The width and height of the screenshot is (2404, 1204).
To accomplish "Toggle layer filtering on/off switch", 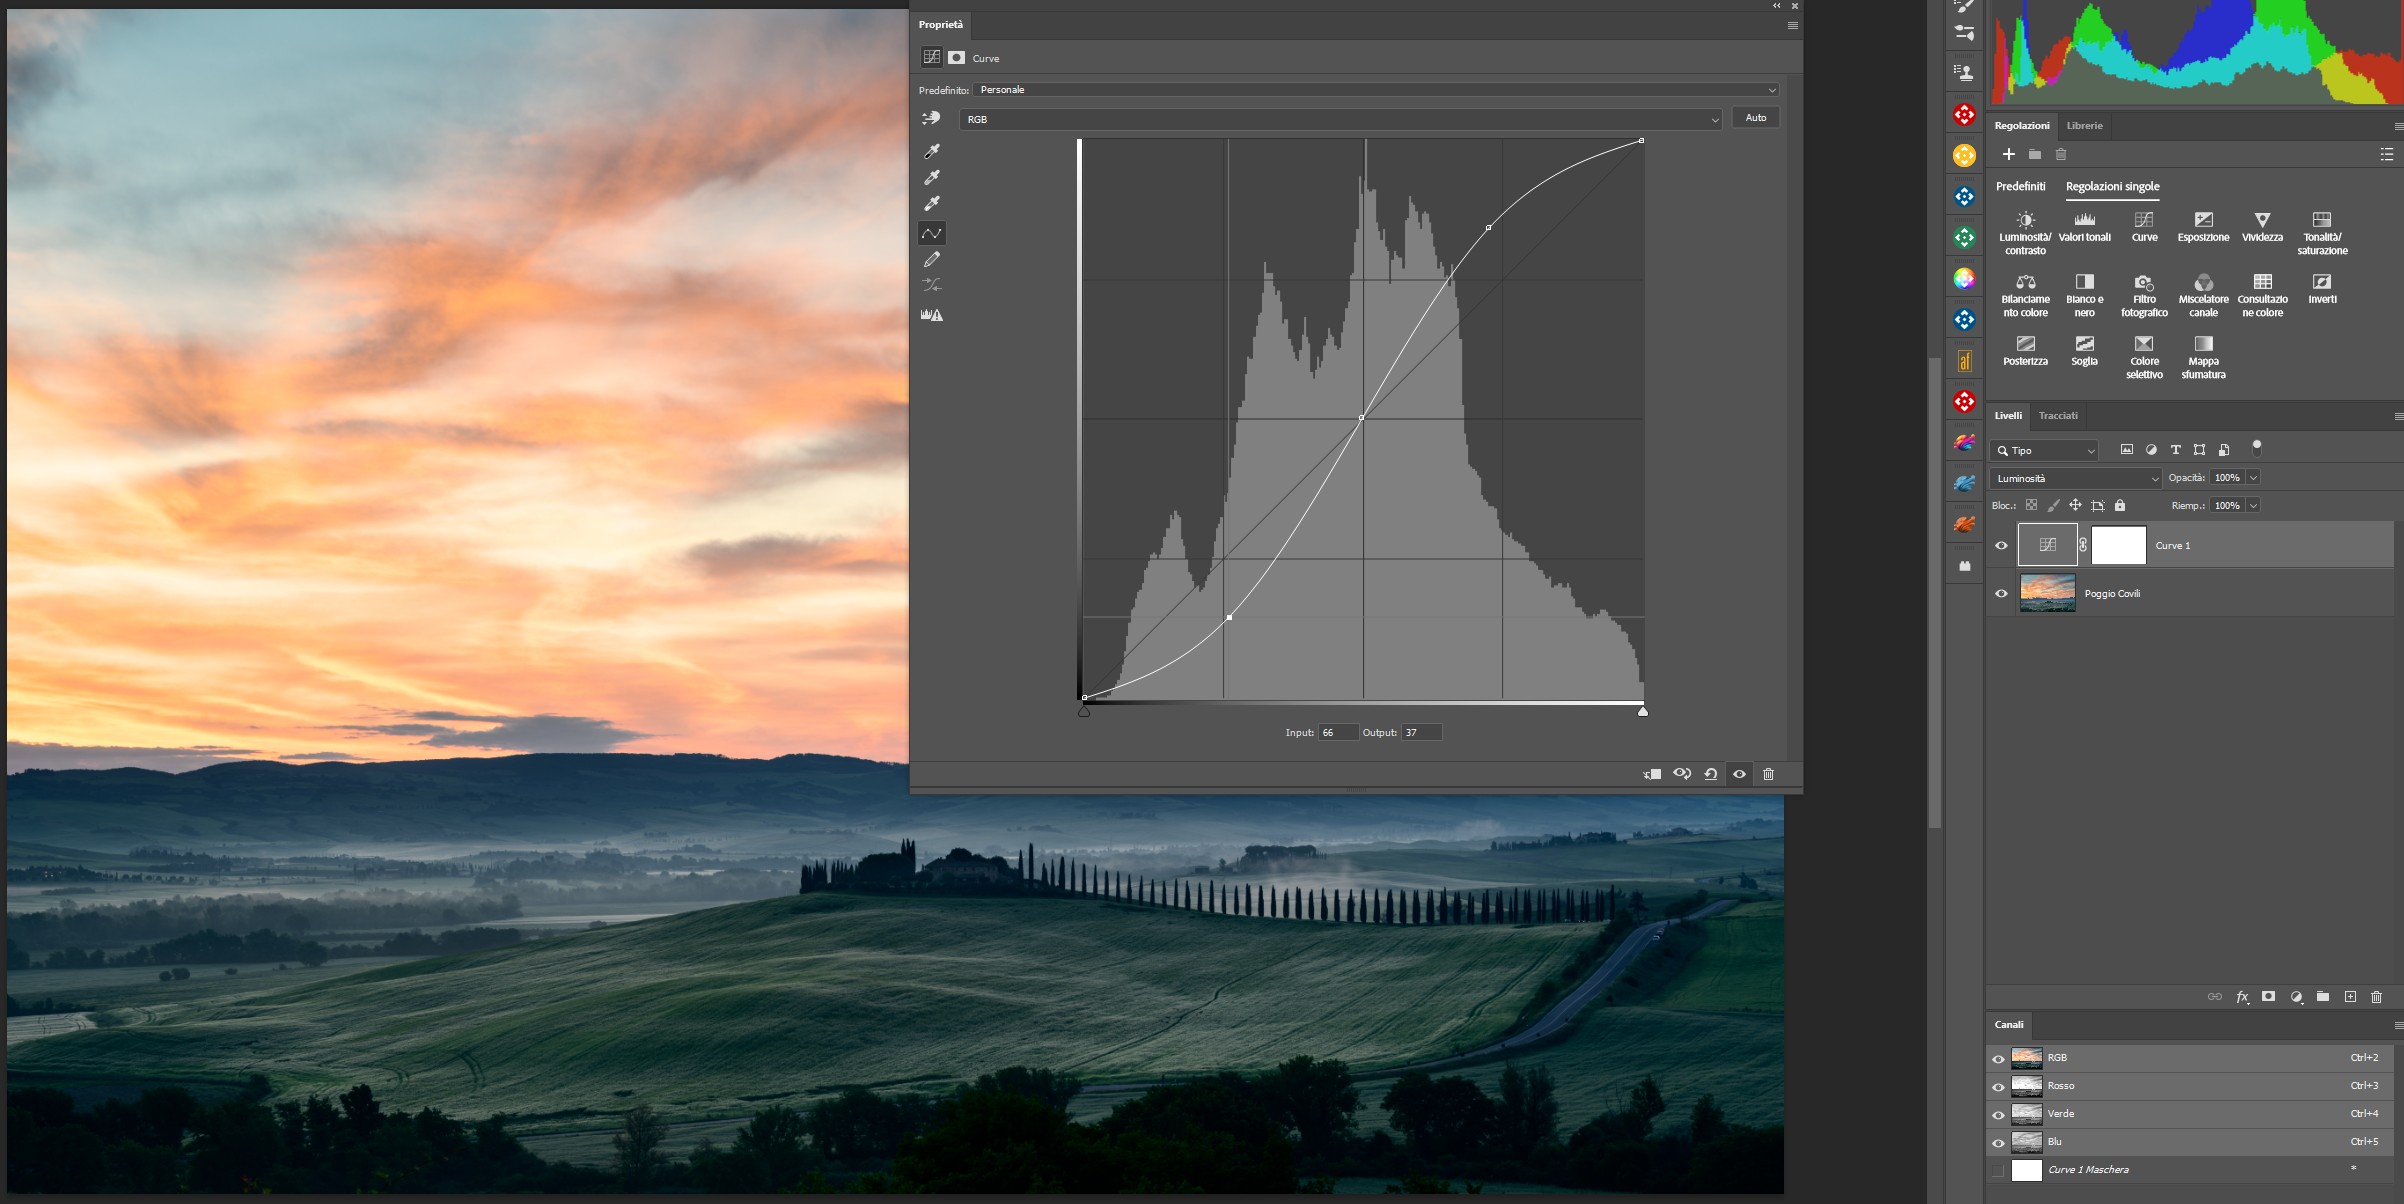I will click(2256, 448).
